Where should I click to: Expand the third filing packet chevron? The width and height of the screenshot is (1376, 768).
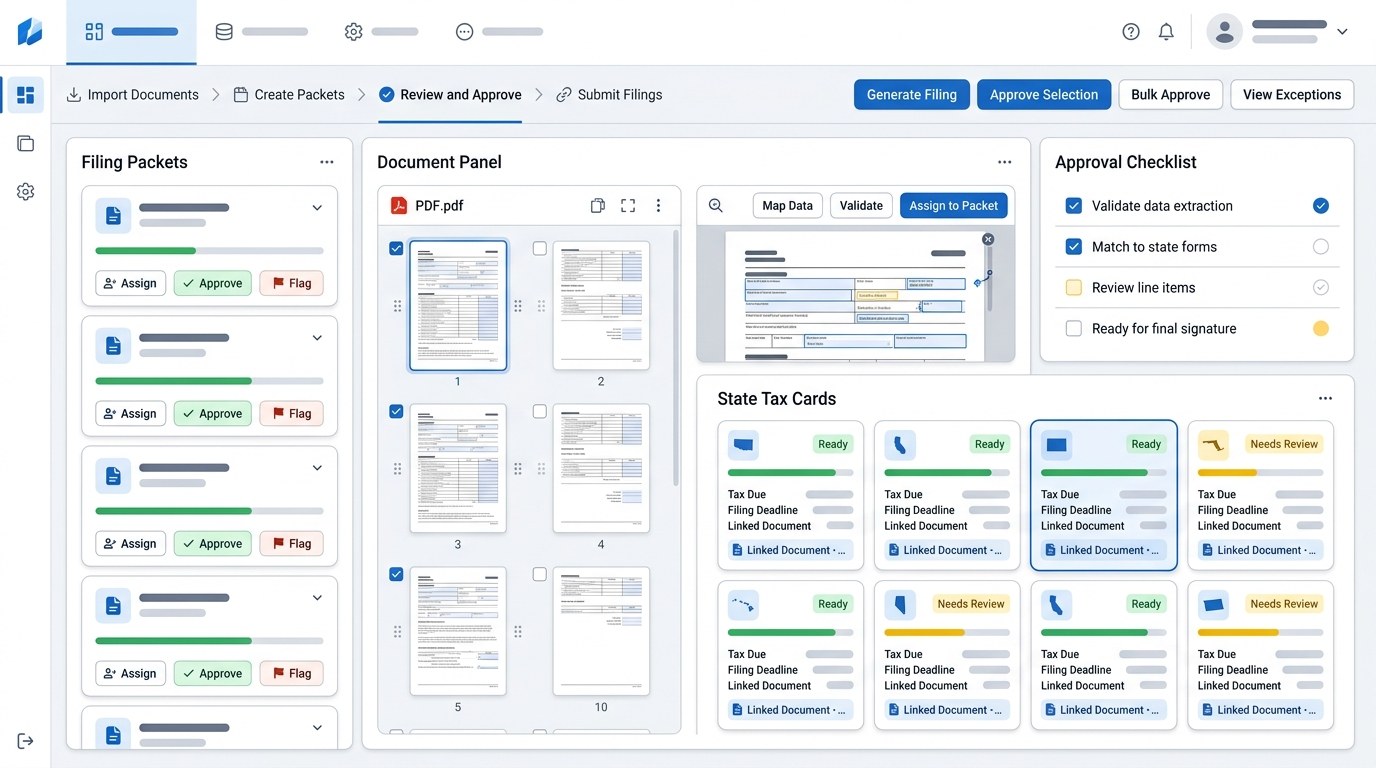(x=317, y=468)
